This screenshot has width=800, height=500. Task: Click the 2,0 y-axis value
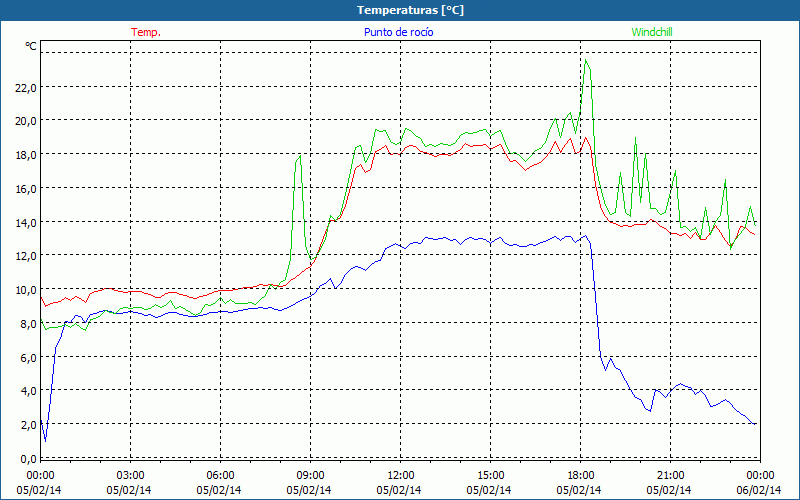tap(28, 425)
